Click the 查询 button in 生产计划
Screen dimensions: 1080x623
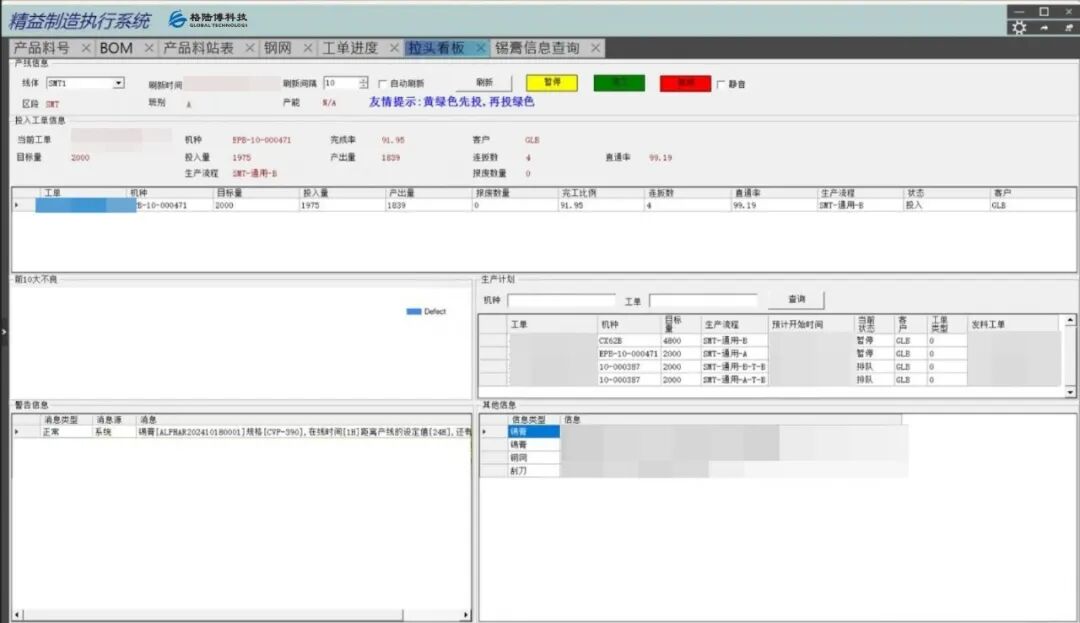(797, 299)
